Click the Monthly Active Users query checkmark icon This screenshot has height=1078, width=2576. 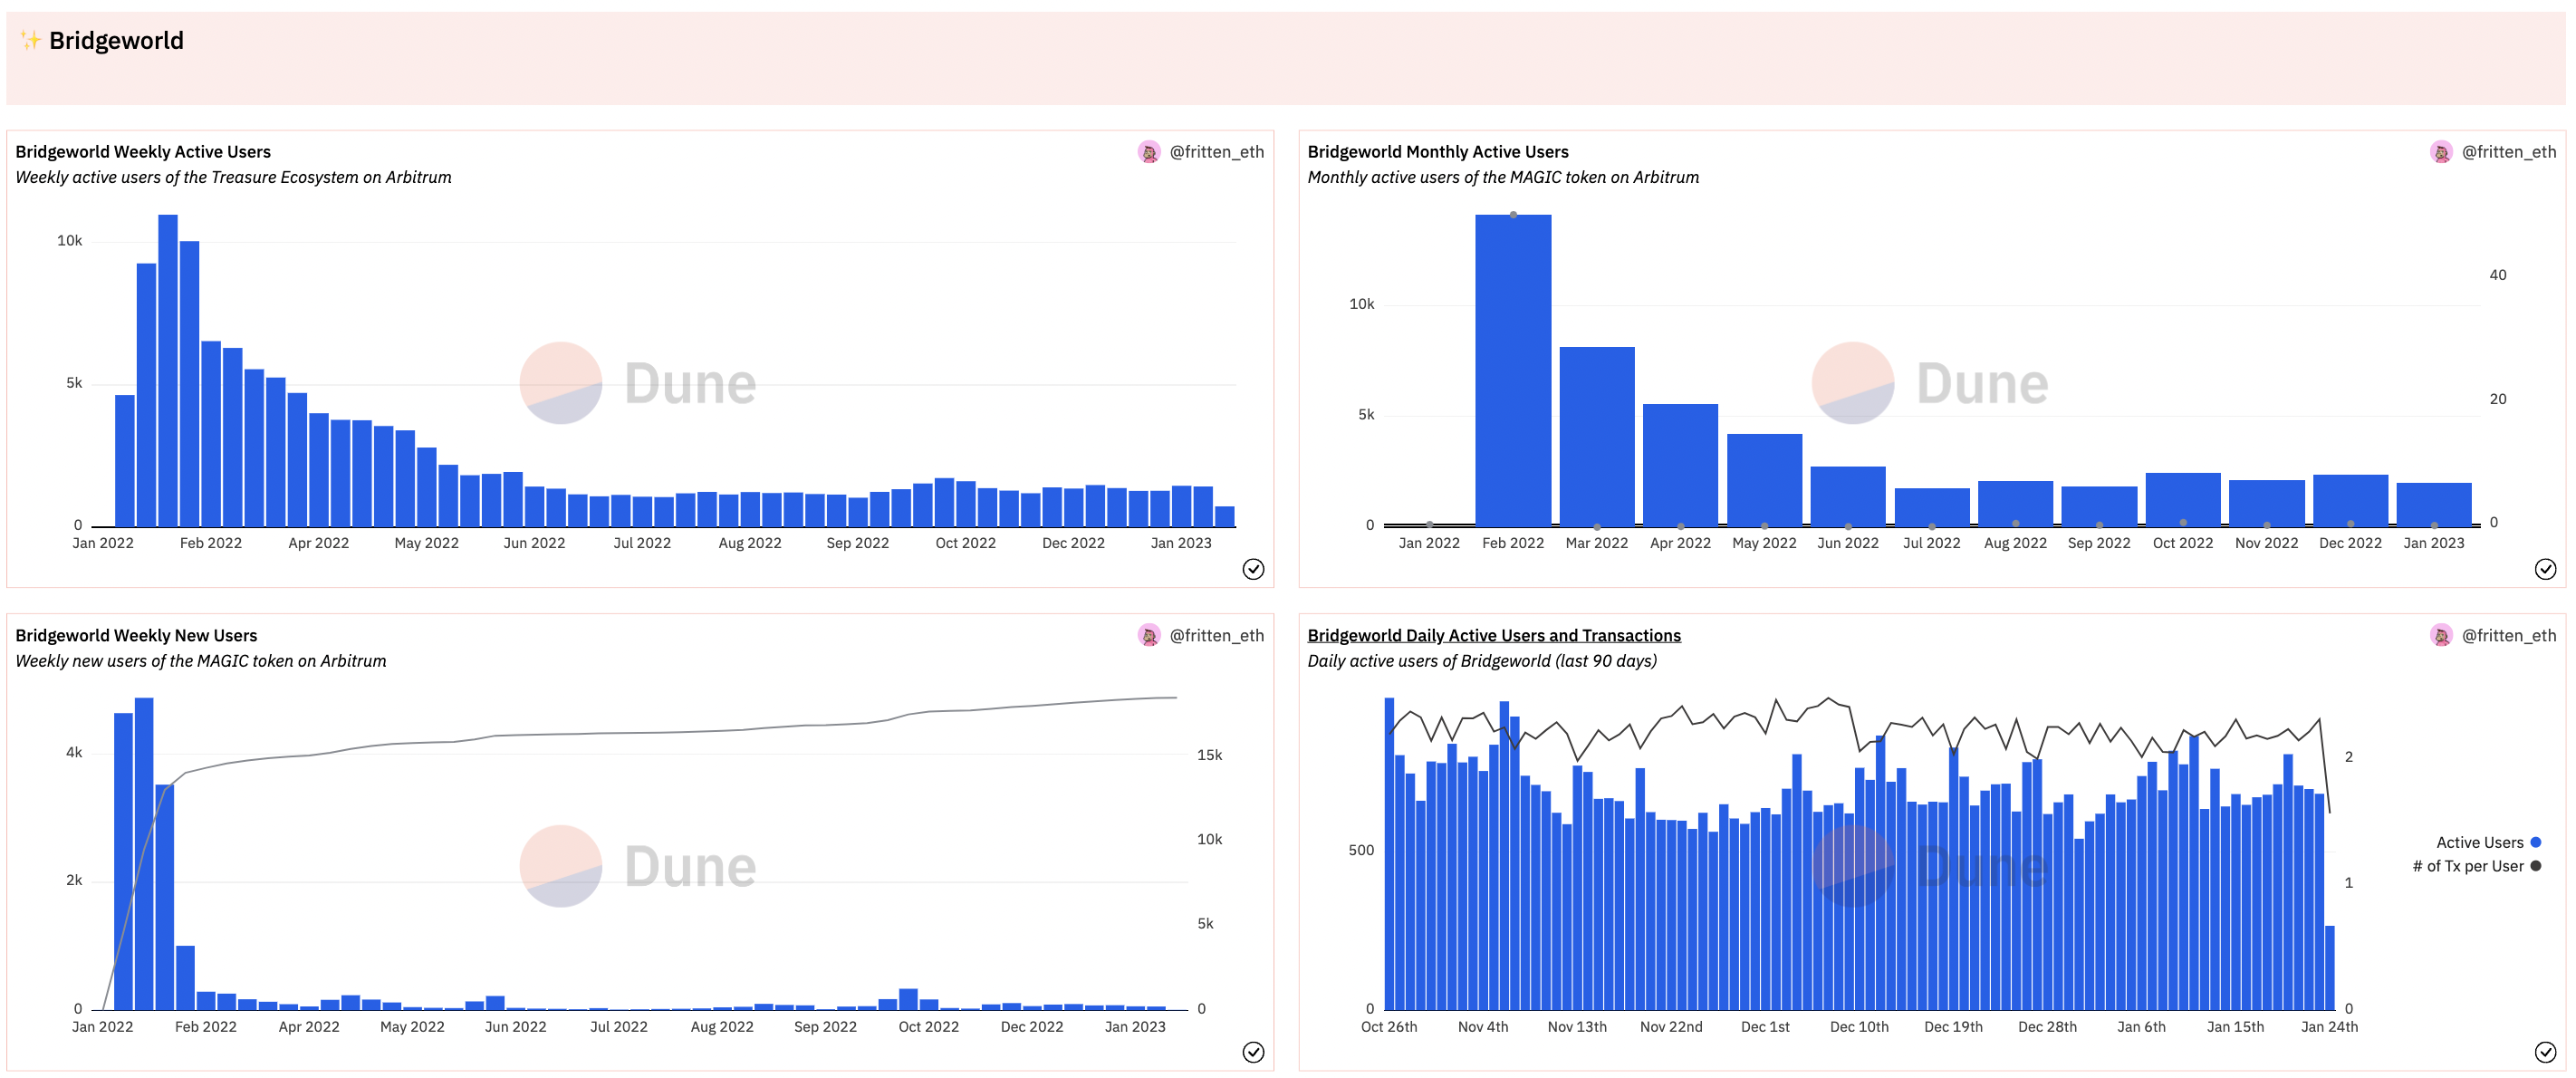2545,569
